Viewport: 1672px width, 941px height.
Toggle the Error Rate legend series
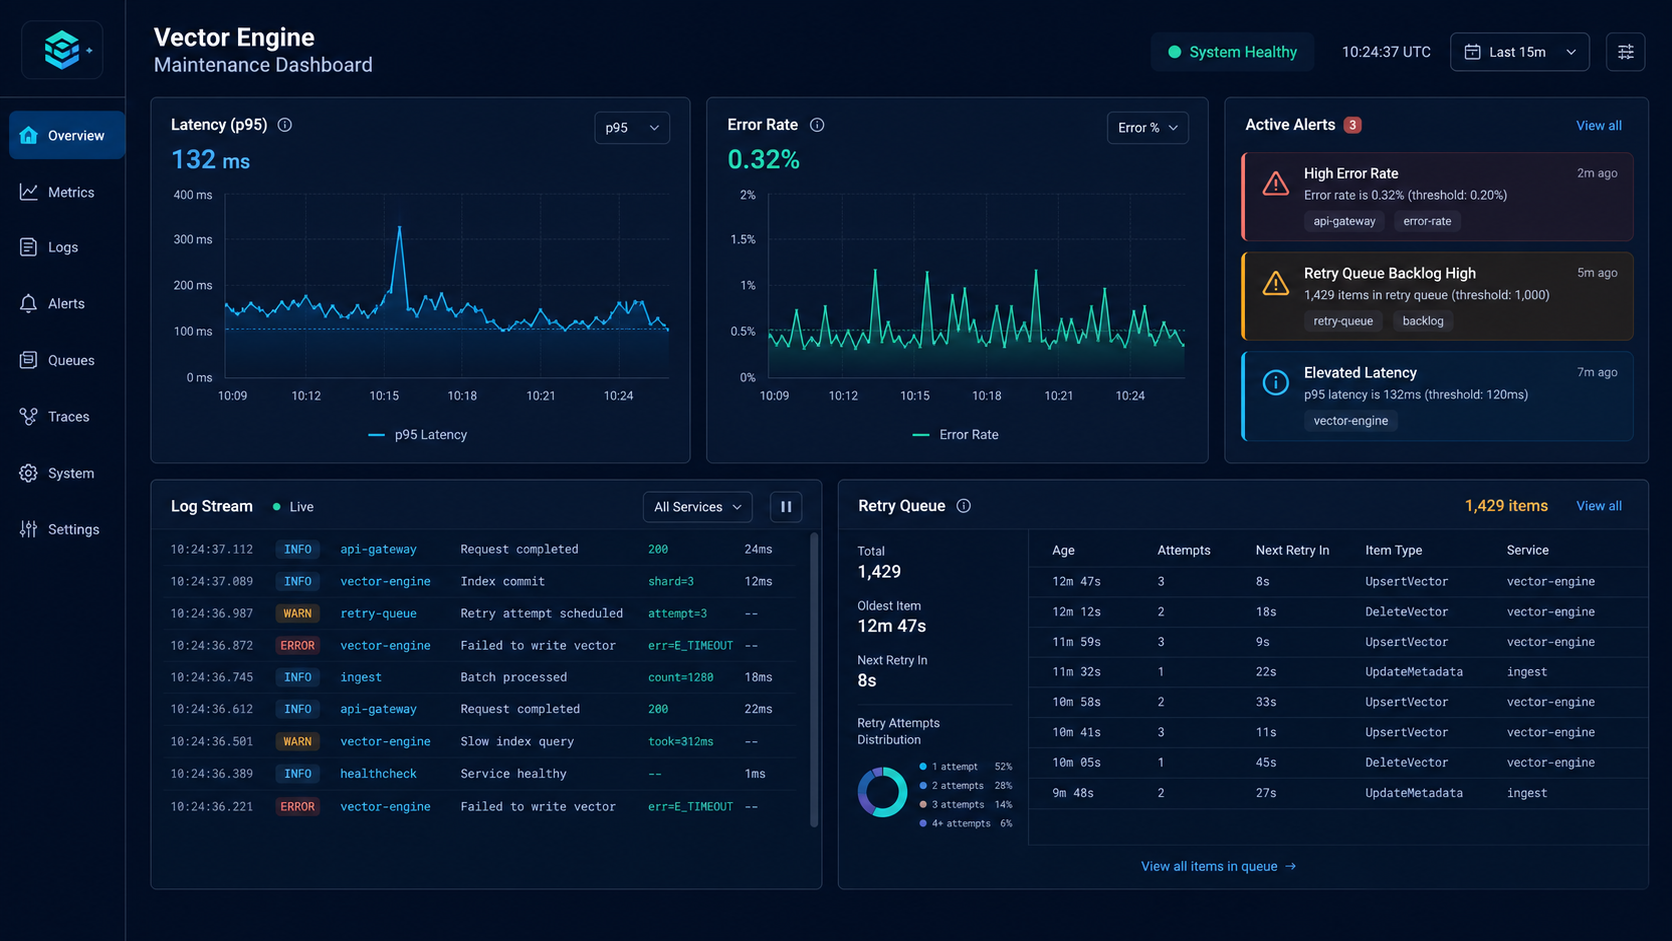[x=956, y=435]
